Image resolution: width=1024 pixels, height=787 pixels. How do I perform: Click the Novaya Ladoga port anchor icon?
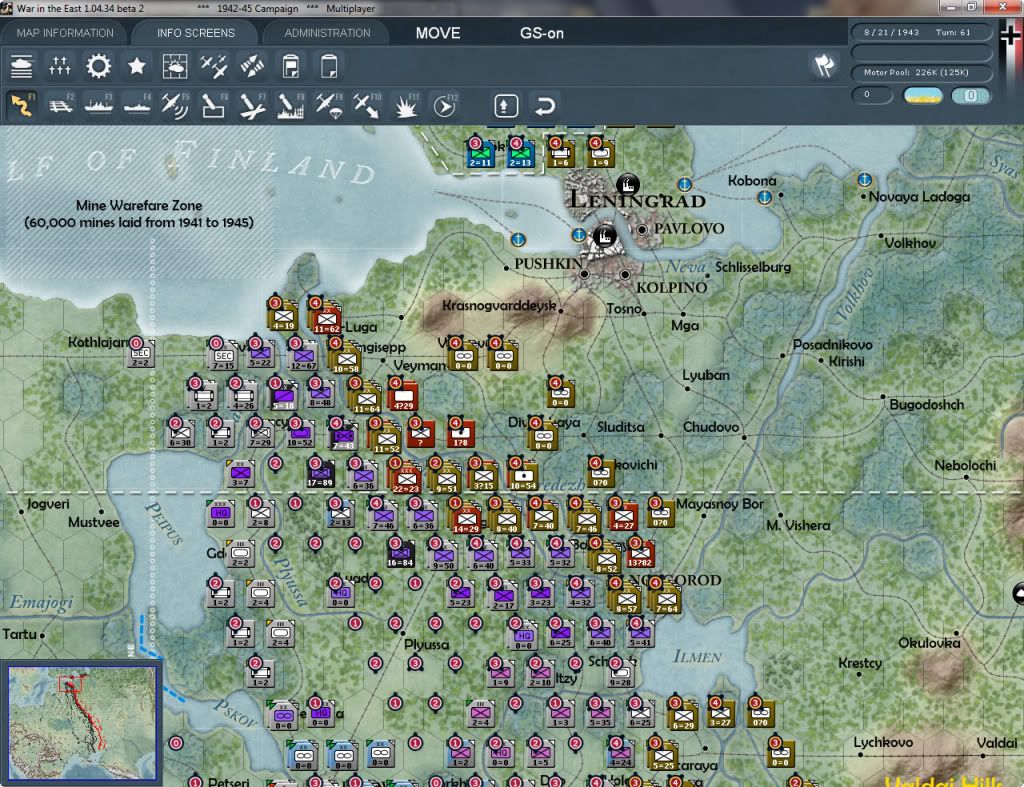[x=864, y=179]
